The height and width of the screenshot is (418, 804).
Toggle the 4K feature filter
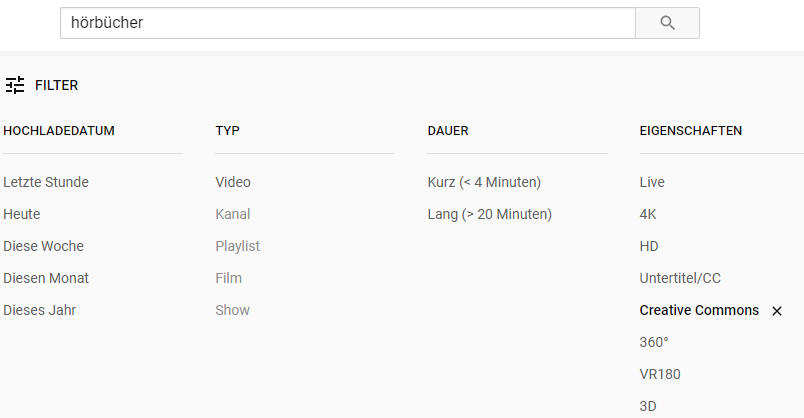pyautogui.click(x=648, y=214)
